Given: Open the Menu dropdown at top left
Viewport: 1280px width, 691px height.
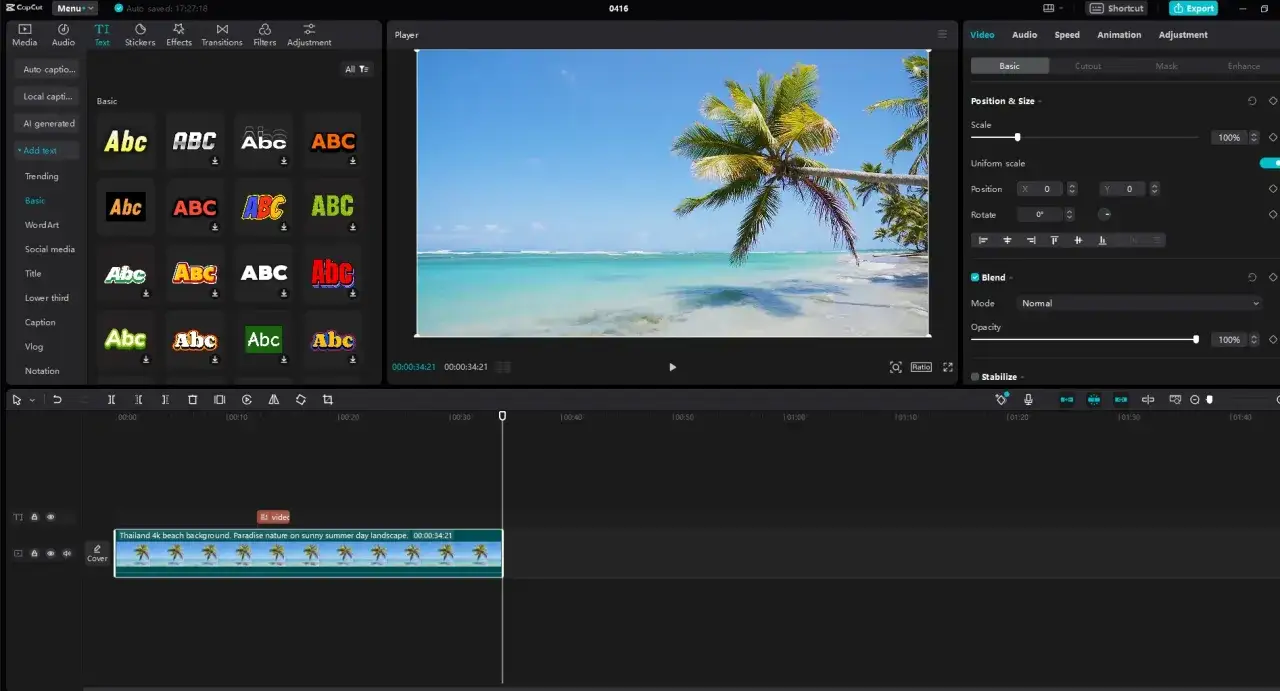Looking at the screenshot, I should (x=72, y=8).
